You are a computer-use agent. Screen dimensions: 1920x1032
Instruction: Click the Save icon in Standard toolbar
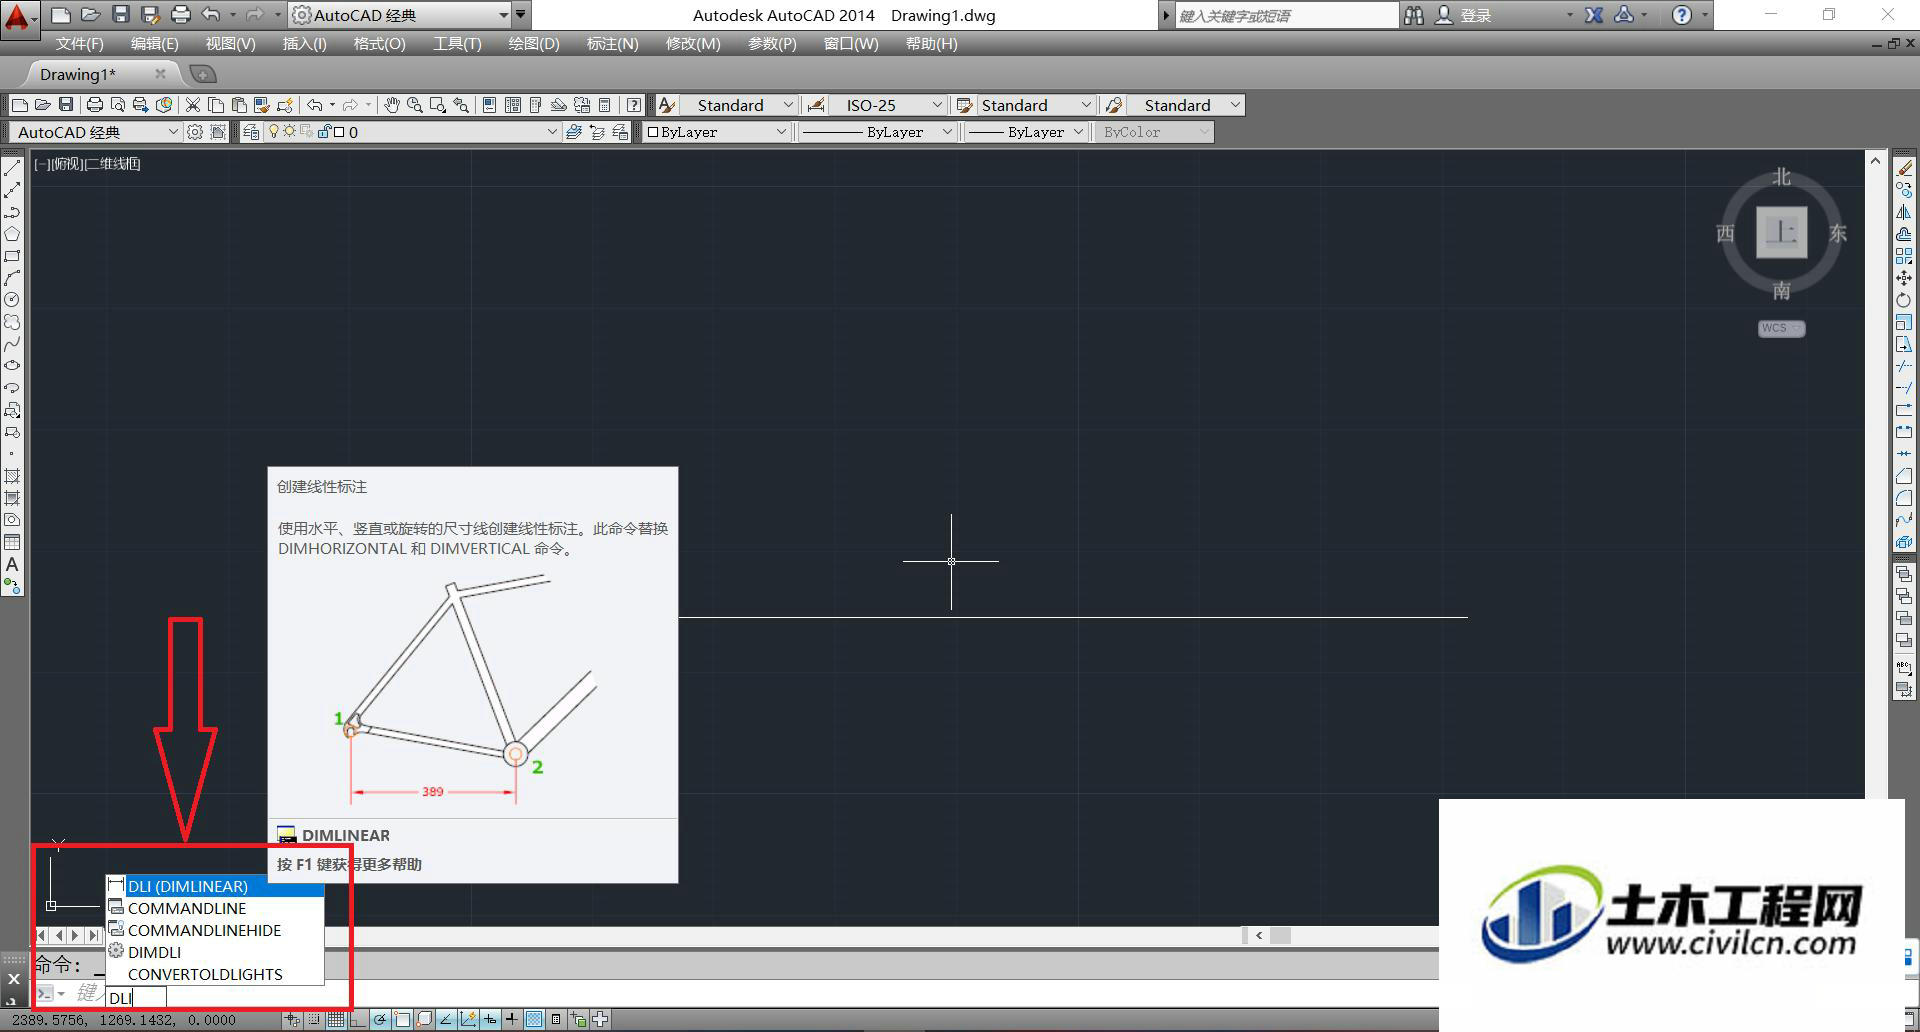click(x=66, y=105)
